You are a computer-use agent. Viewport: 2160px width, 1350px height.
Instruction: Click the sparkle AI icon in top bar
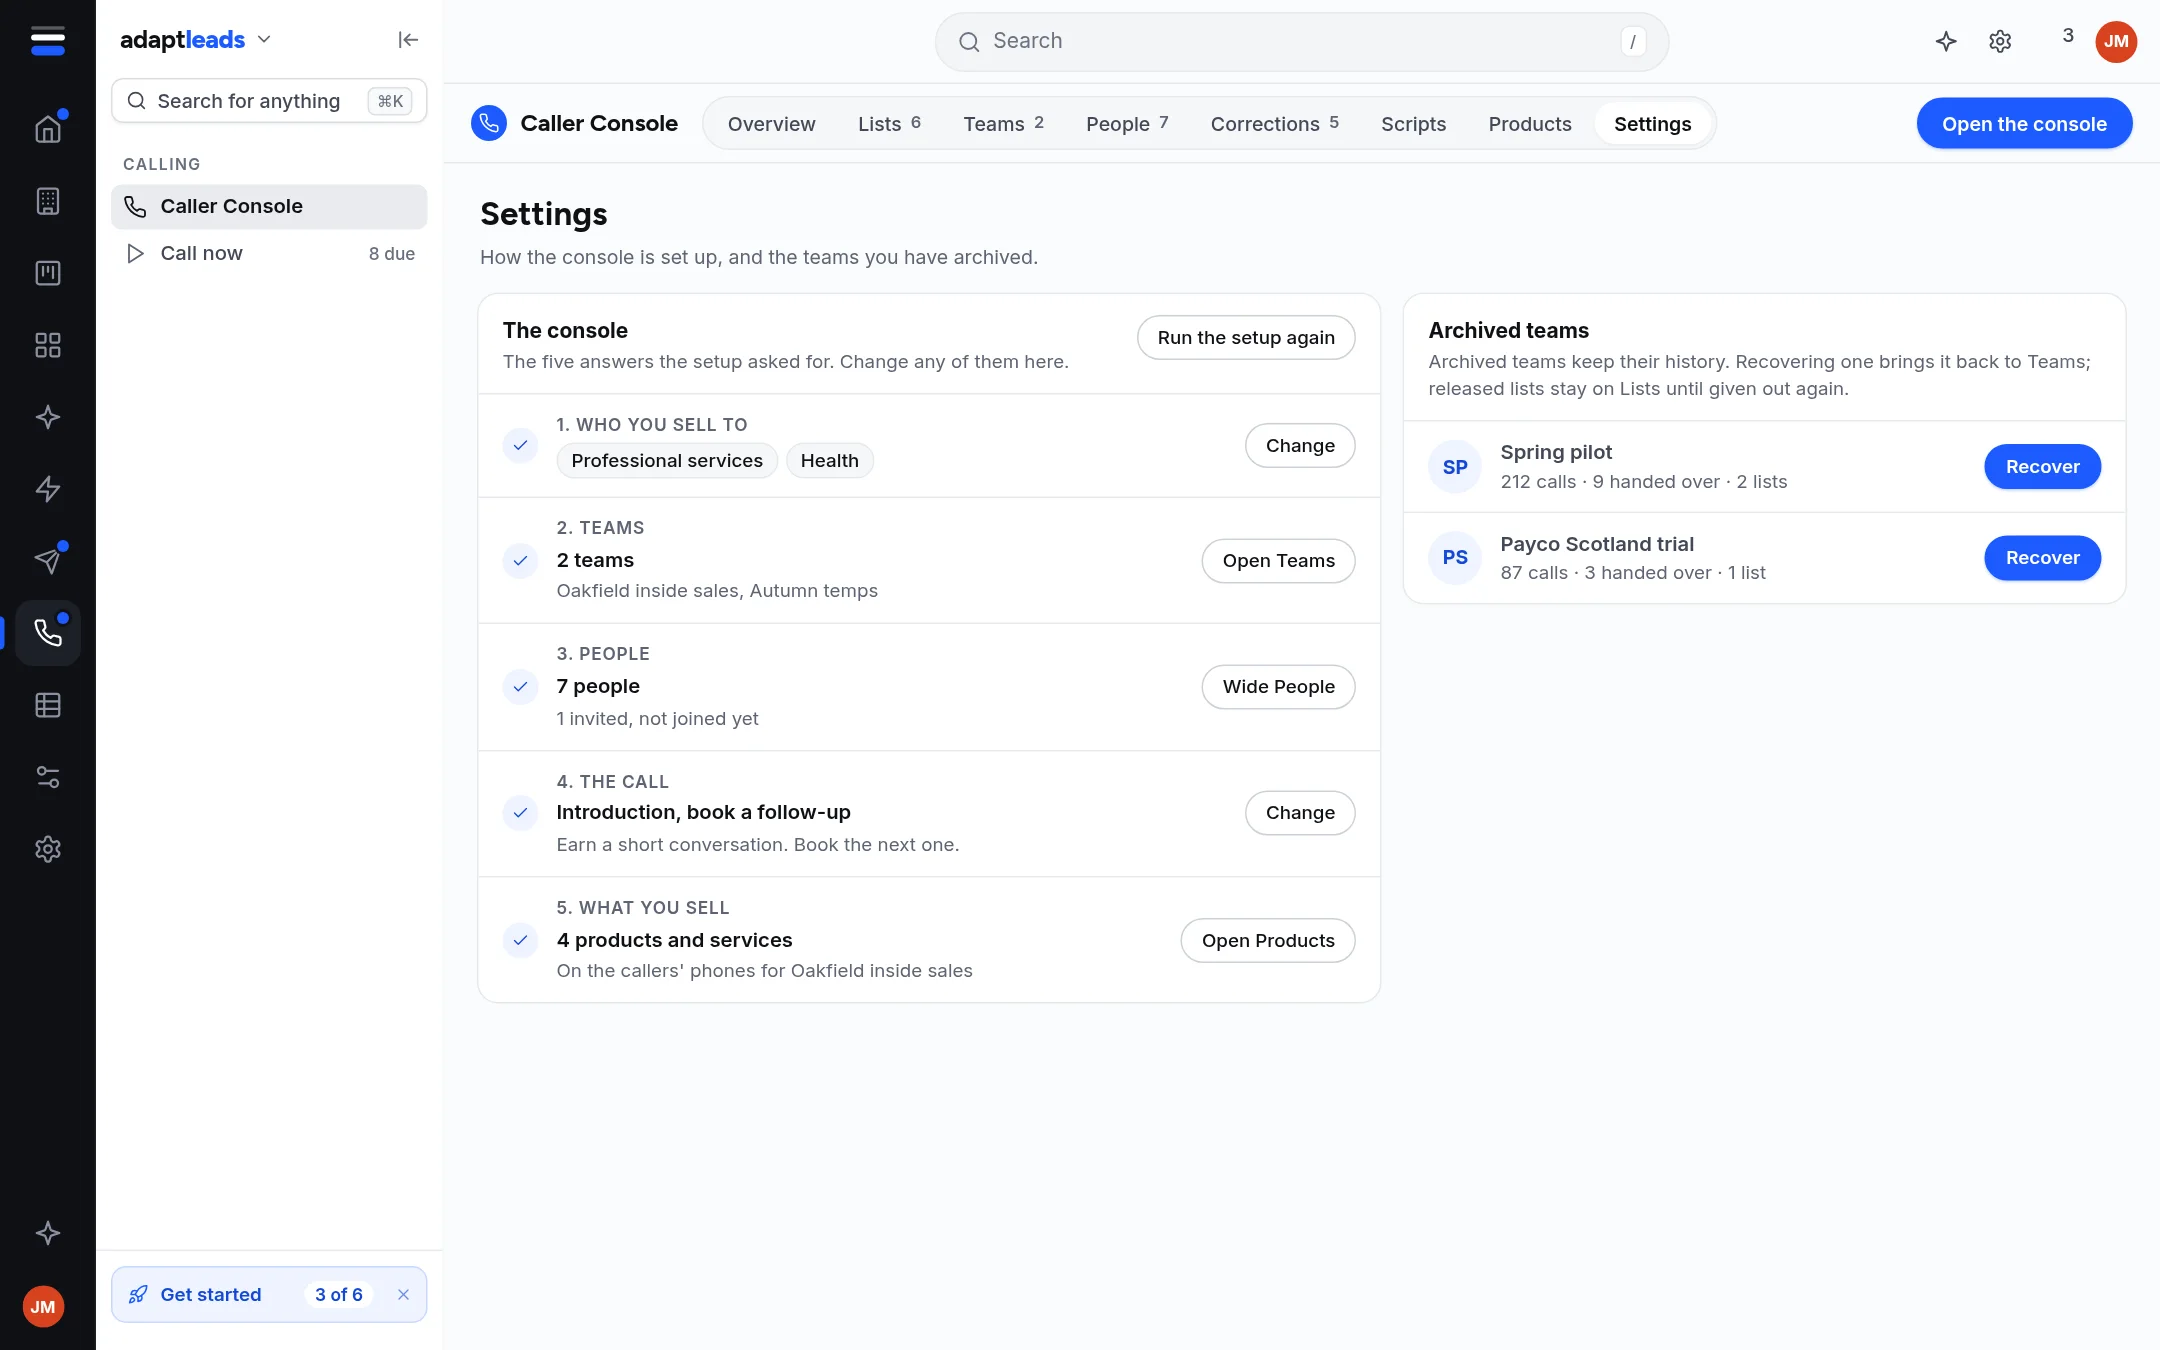coord(1946,41)
